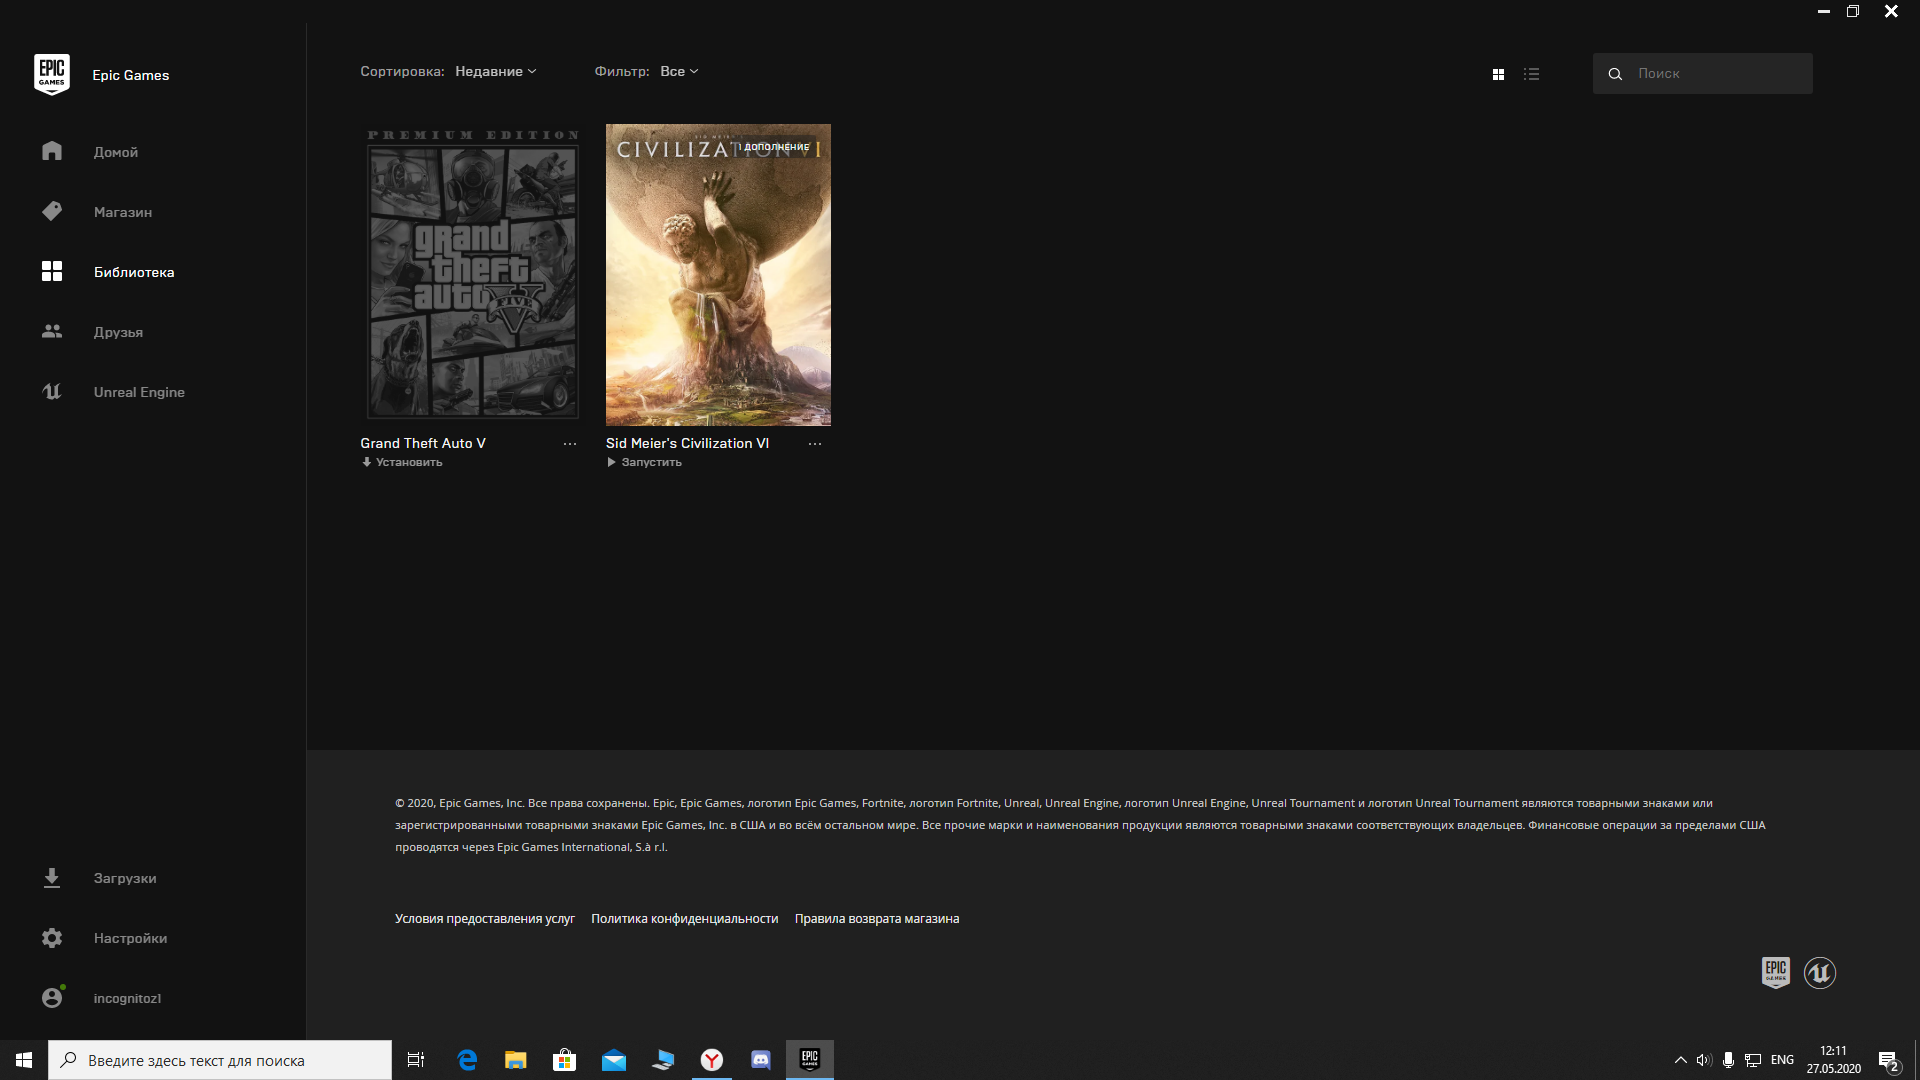Click the Windows taskbar search box
Screen dimensions: 1920x1080
point(220,1060)
